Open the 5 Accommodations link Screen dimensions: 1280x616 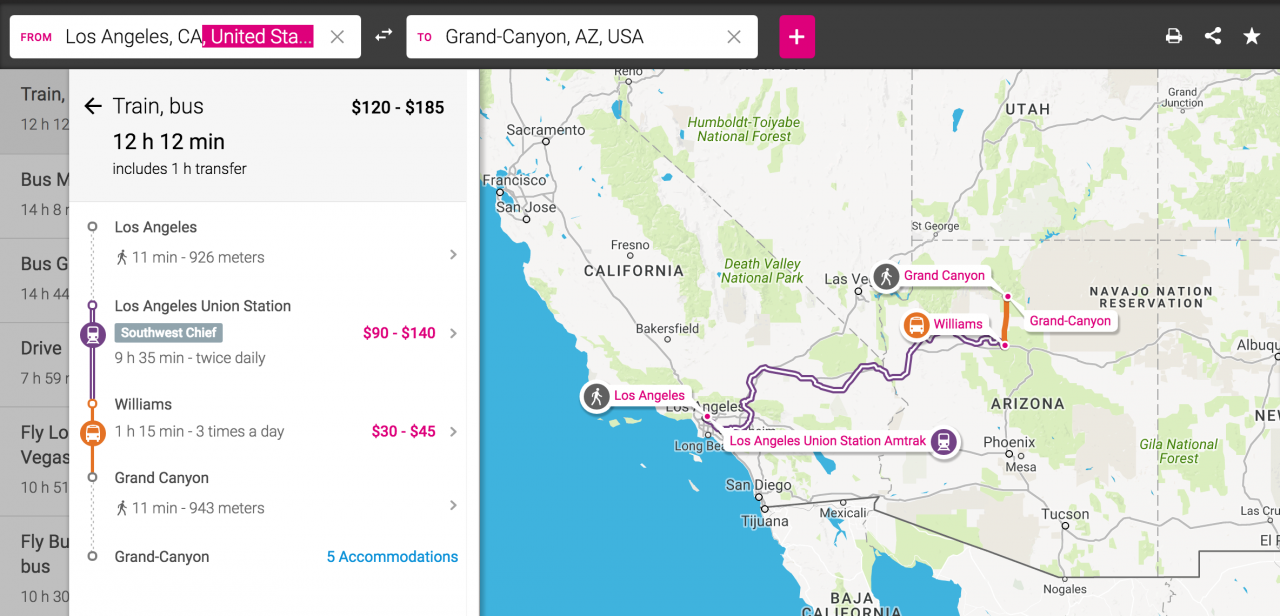[x=392, y=557]
